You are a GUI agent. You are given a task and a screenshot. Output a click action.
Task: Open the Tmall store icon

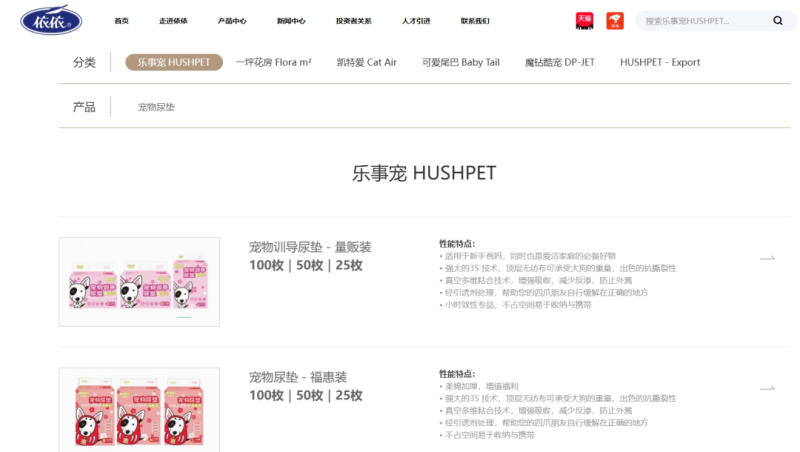pyautogui.click(x=584, y=20)
